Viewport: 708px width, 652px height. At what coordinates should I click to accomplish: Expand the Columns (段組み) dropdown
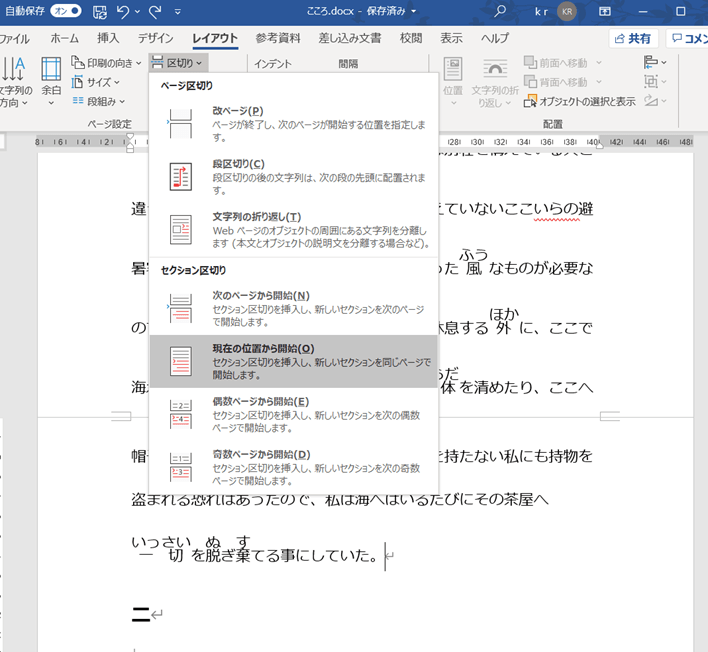pyautogui.click(x=104, y=101)
